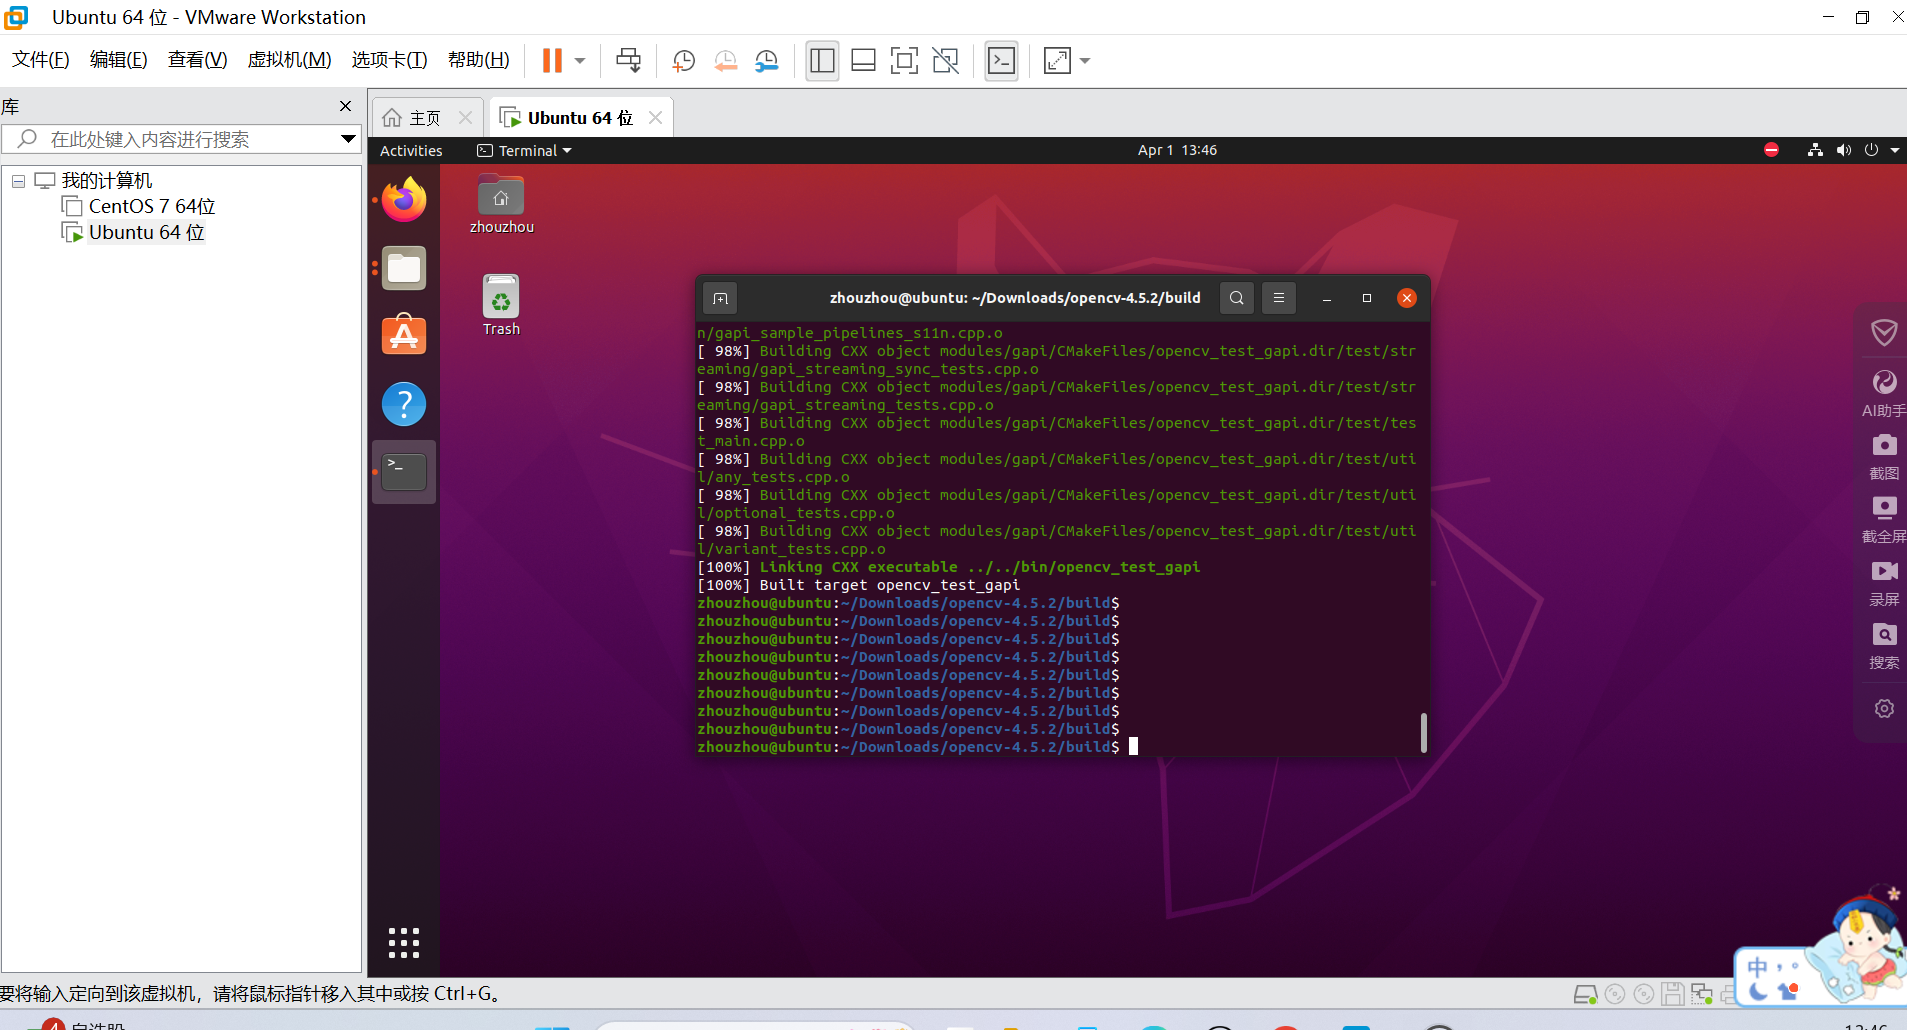This screenshot has width=1907, height=1030.
Task: Open the dropdown next to the pause button
Action: 578,60
